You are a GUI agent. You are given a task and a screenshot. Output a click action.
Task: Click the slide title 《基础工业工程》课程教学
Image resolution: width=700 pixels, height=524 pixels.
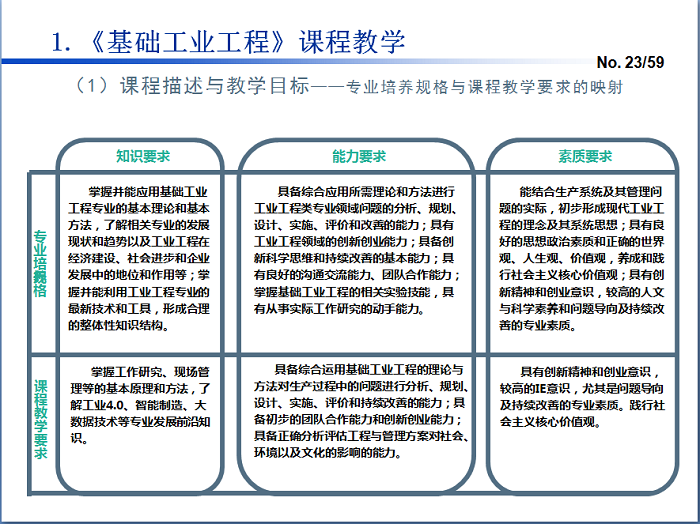click(228, 42)
